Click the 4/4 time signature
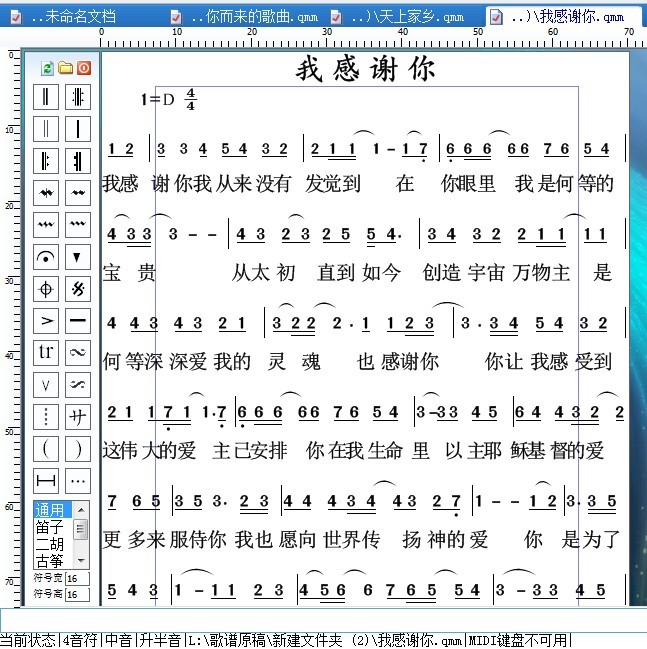647x649 pixels. point(190,99)
